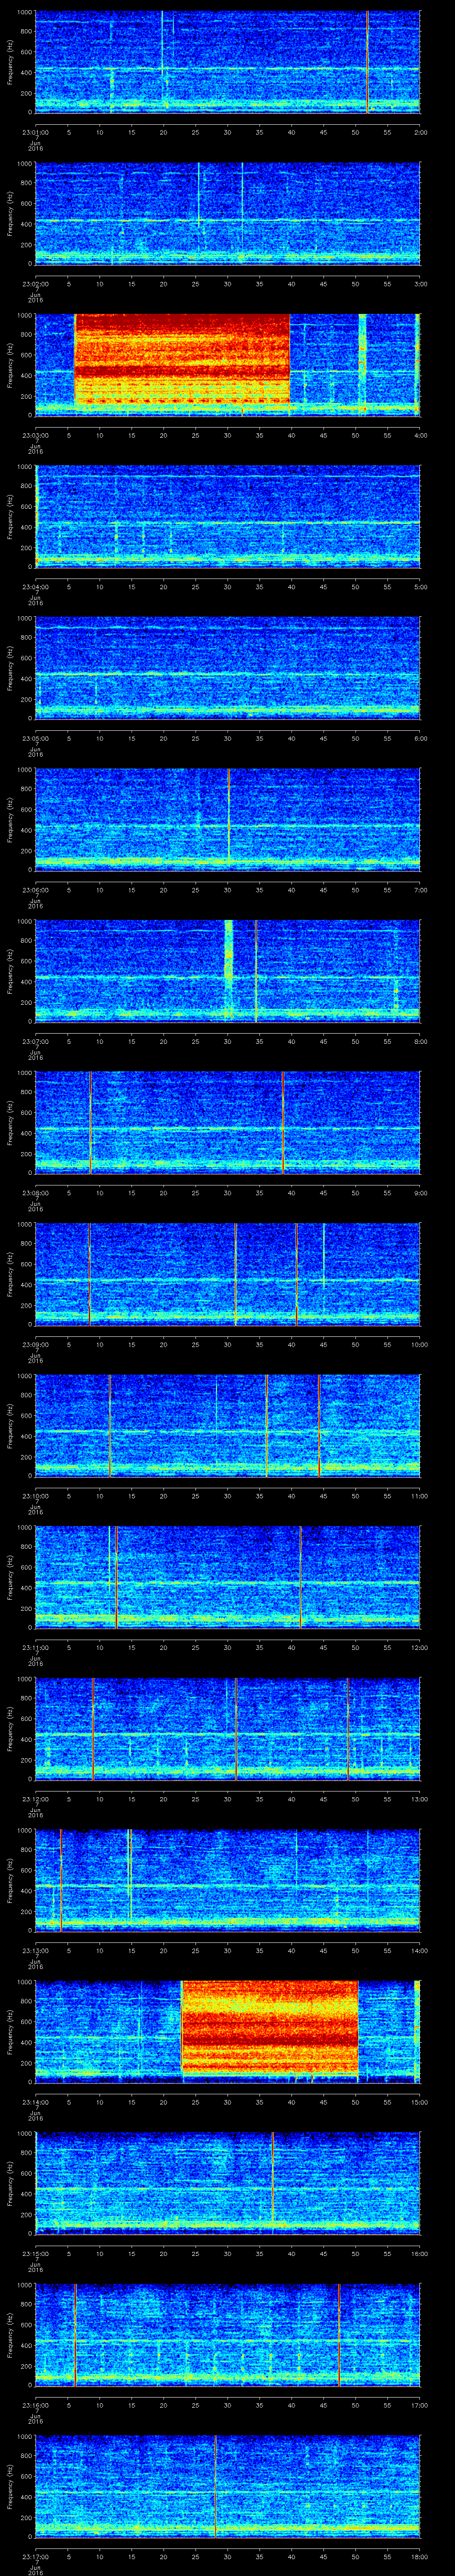Select the red spike near 31 seconds in 23:12:00 panel

click(x=236, y=1728)
